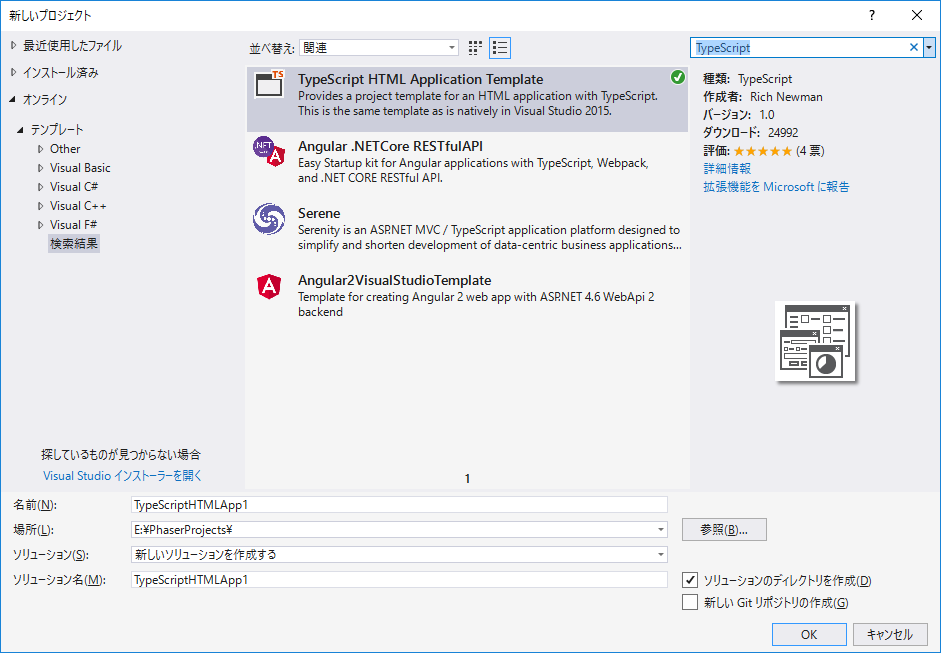Open 詳細情報 link
The width and height of the screenshot is (941, 653).
point(727,169)
